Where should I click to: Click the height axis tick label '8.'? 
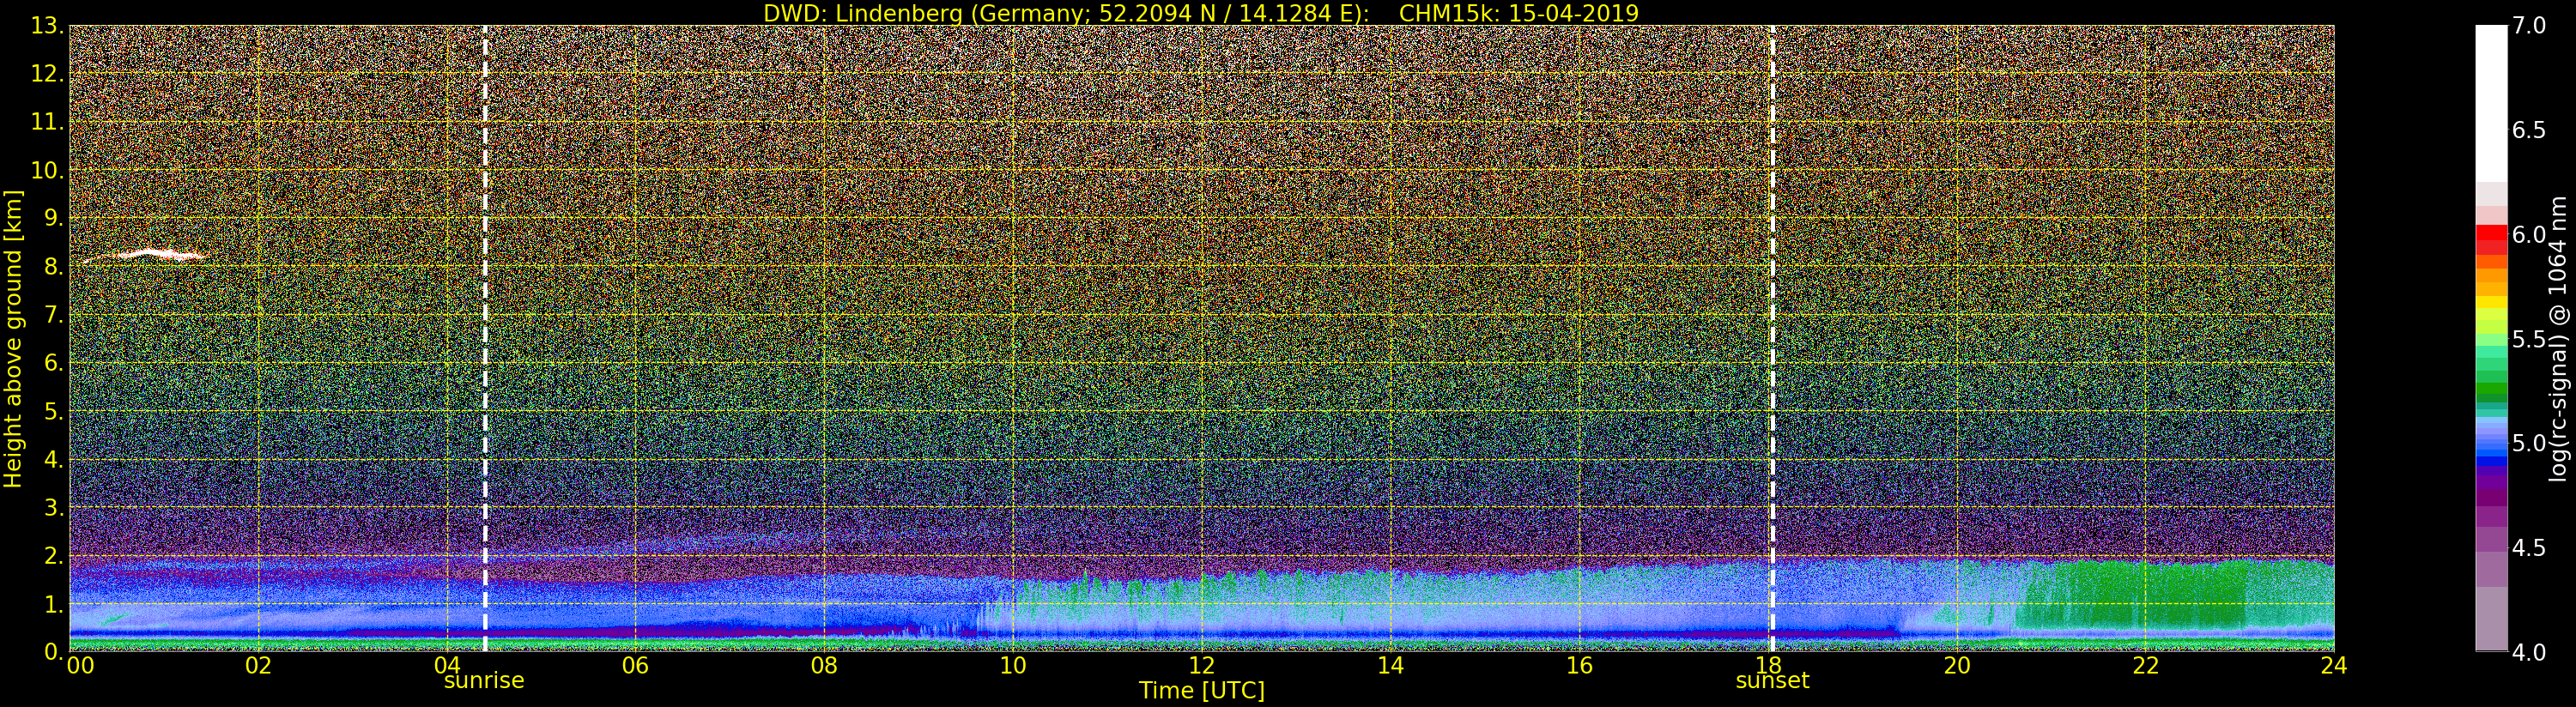tap(53, 267)
